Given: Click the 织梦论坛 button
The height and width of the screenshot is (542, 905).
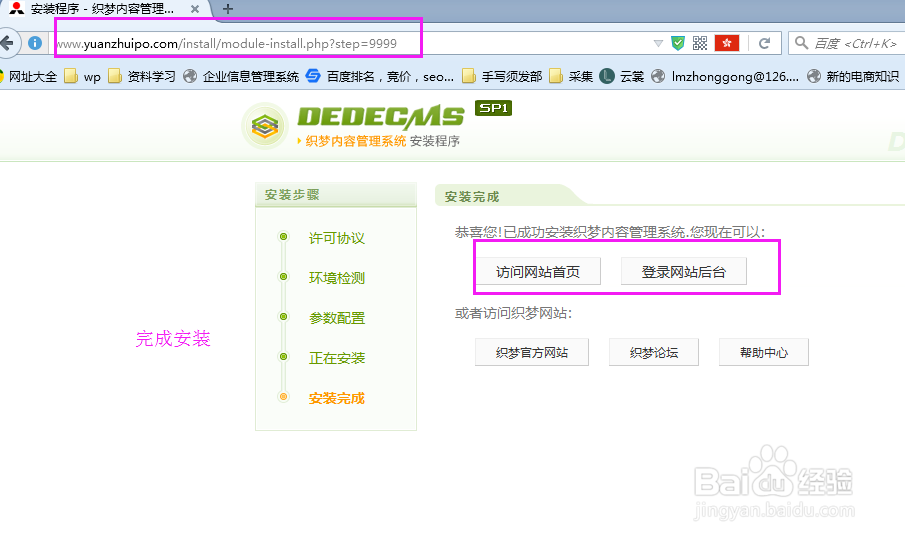Looking at the screenshot, I should pyautogui.click(x=654, y=352).
